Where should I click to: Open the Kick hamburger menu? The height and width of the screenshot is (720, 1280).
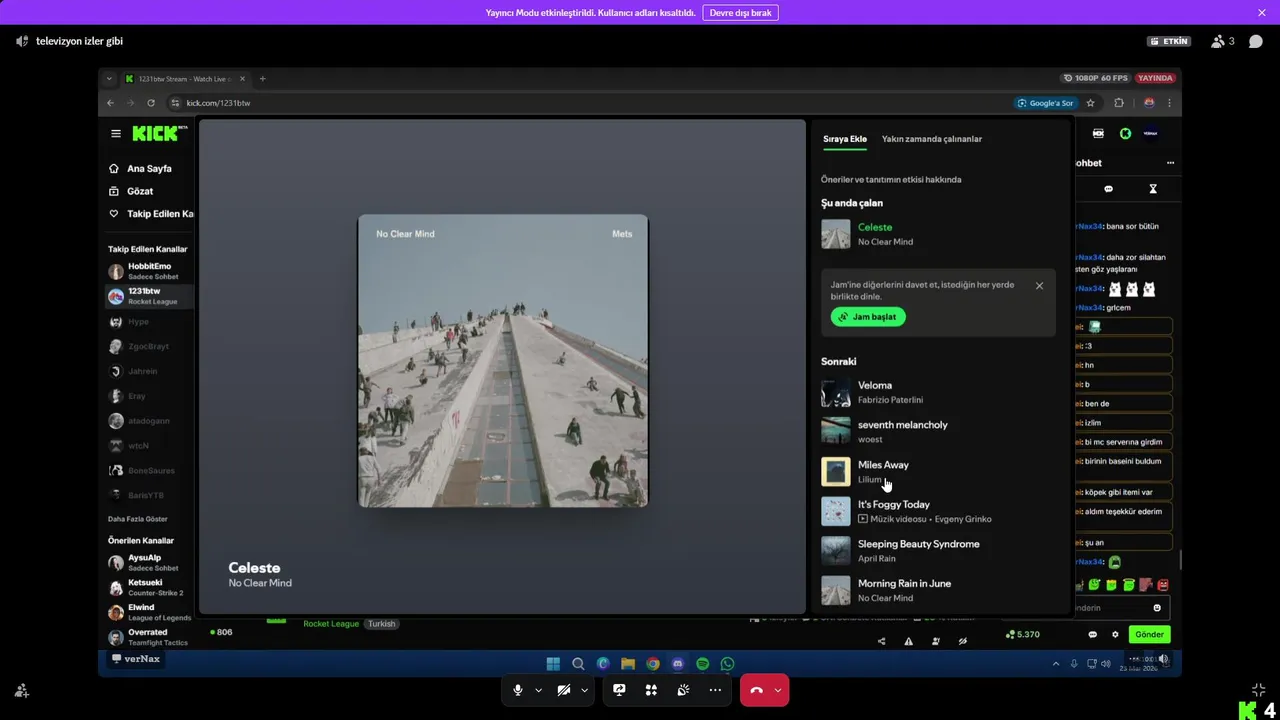point(116,134)
